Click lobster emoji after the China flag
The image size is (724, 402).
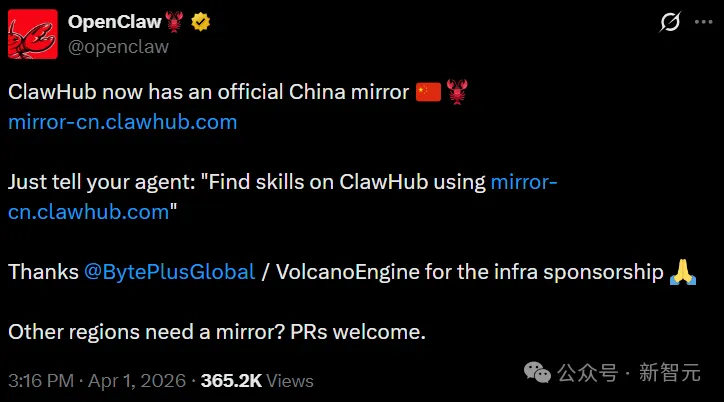coord(457,92)
